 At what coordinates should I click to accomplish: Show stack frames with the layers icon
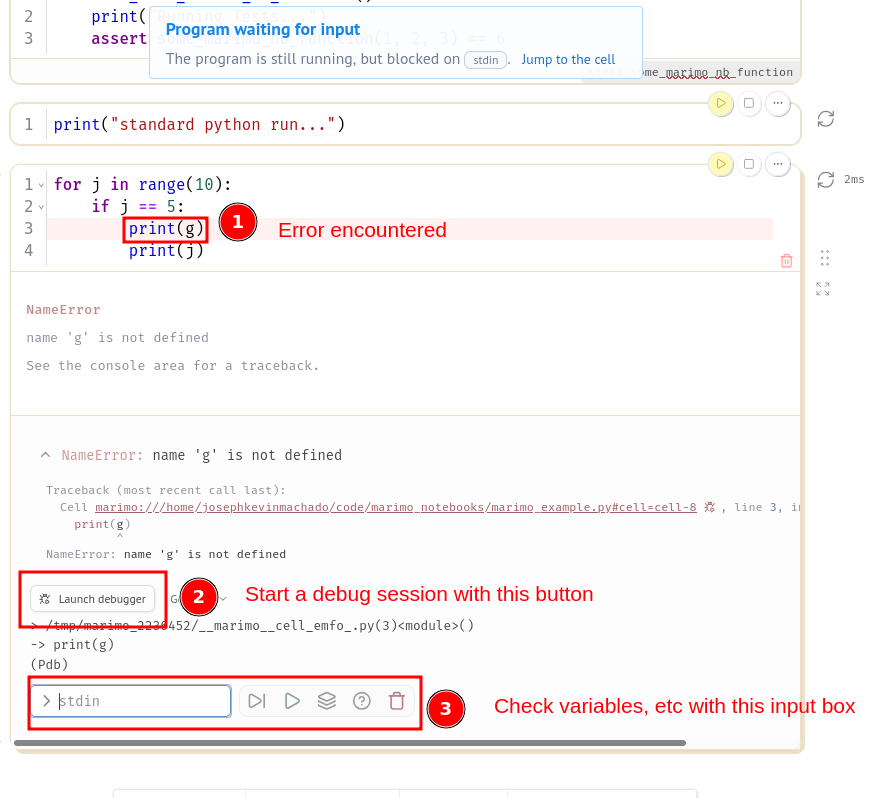tap(328, 700)
